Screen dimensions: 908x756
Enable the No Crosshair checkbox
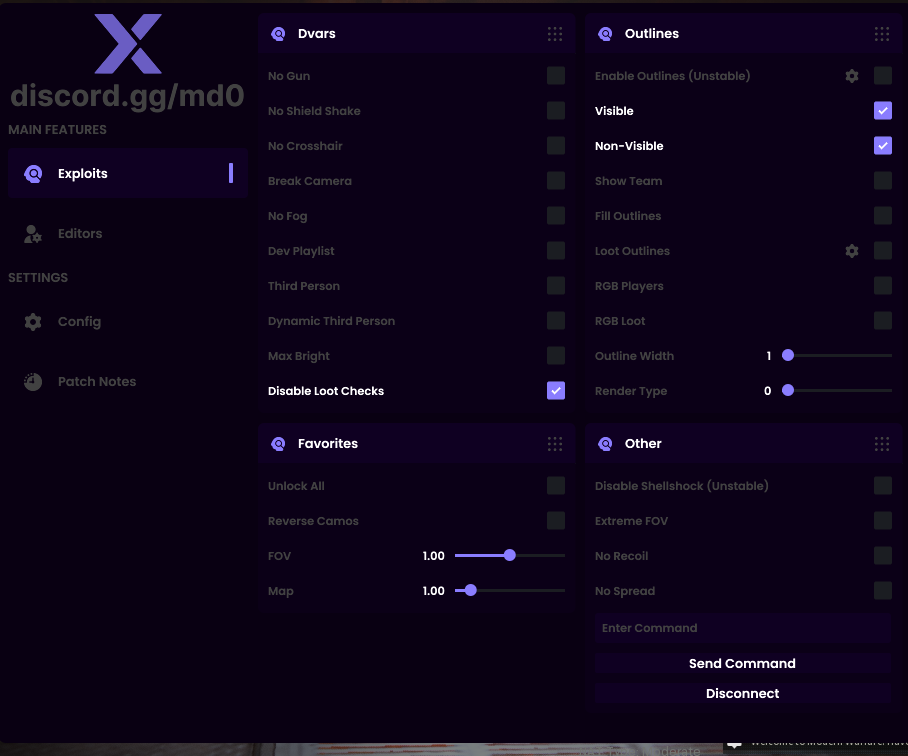pyautogui.click(x=556, y=145)
